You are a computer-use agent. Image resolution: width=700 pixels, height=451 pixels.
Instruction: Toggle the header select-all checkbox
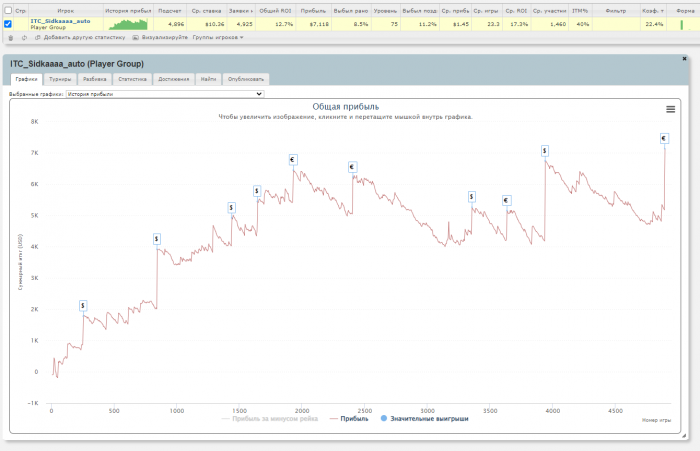click(8, 10)
